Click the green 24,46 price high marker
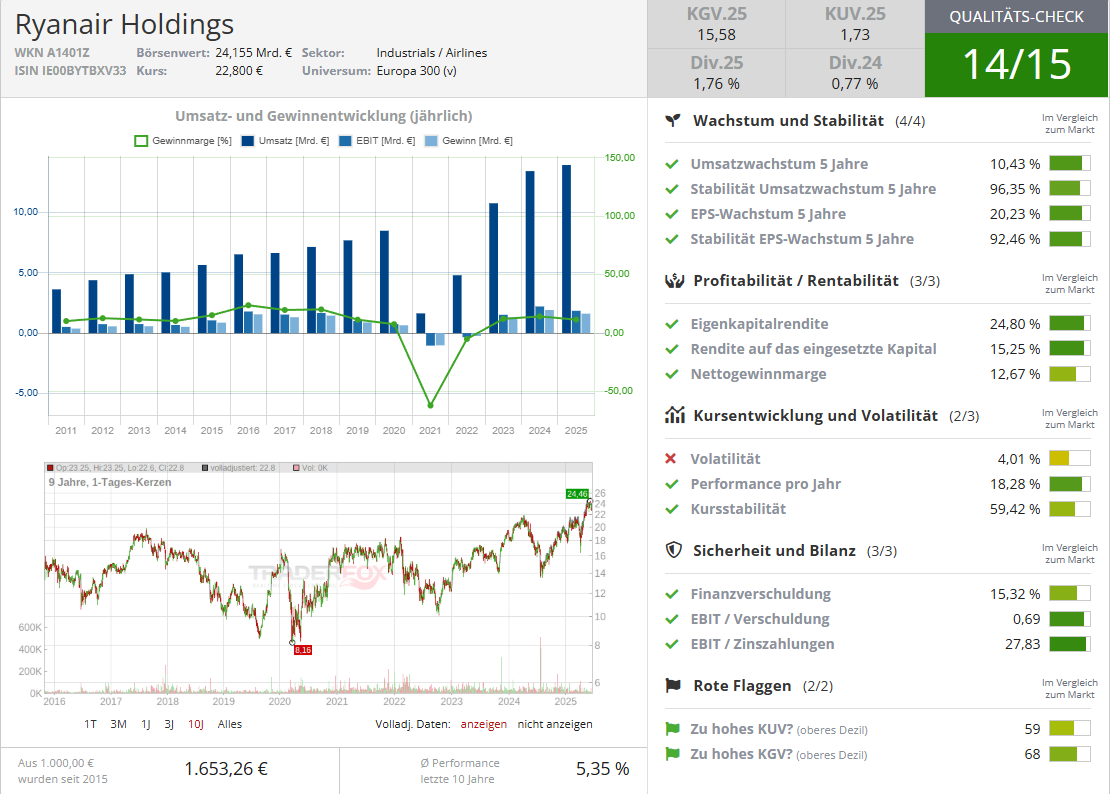The width and height of the screenshot is (1110, 794). (x=577, y=494)
